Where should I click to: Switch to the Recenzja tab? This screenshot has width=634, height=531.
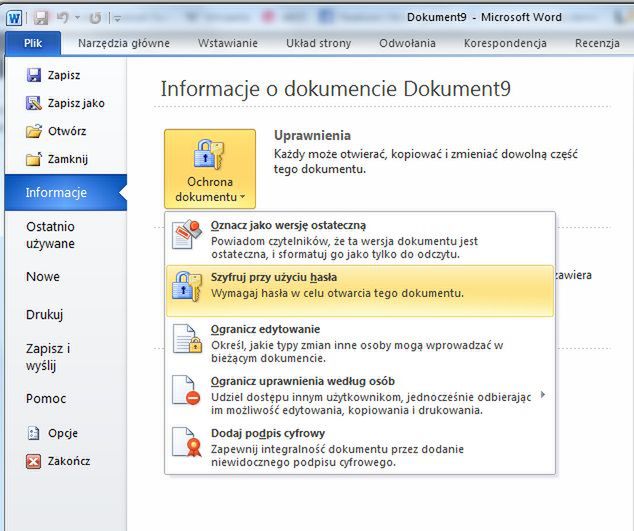click(x=597, y=43)
